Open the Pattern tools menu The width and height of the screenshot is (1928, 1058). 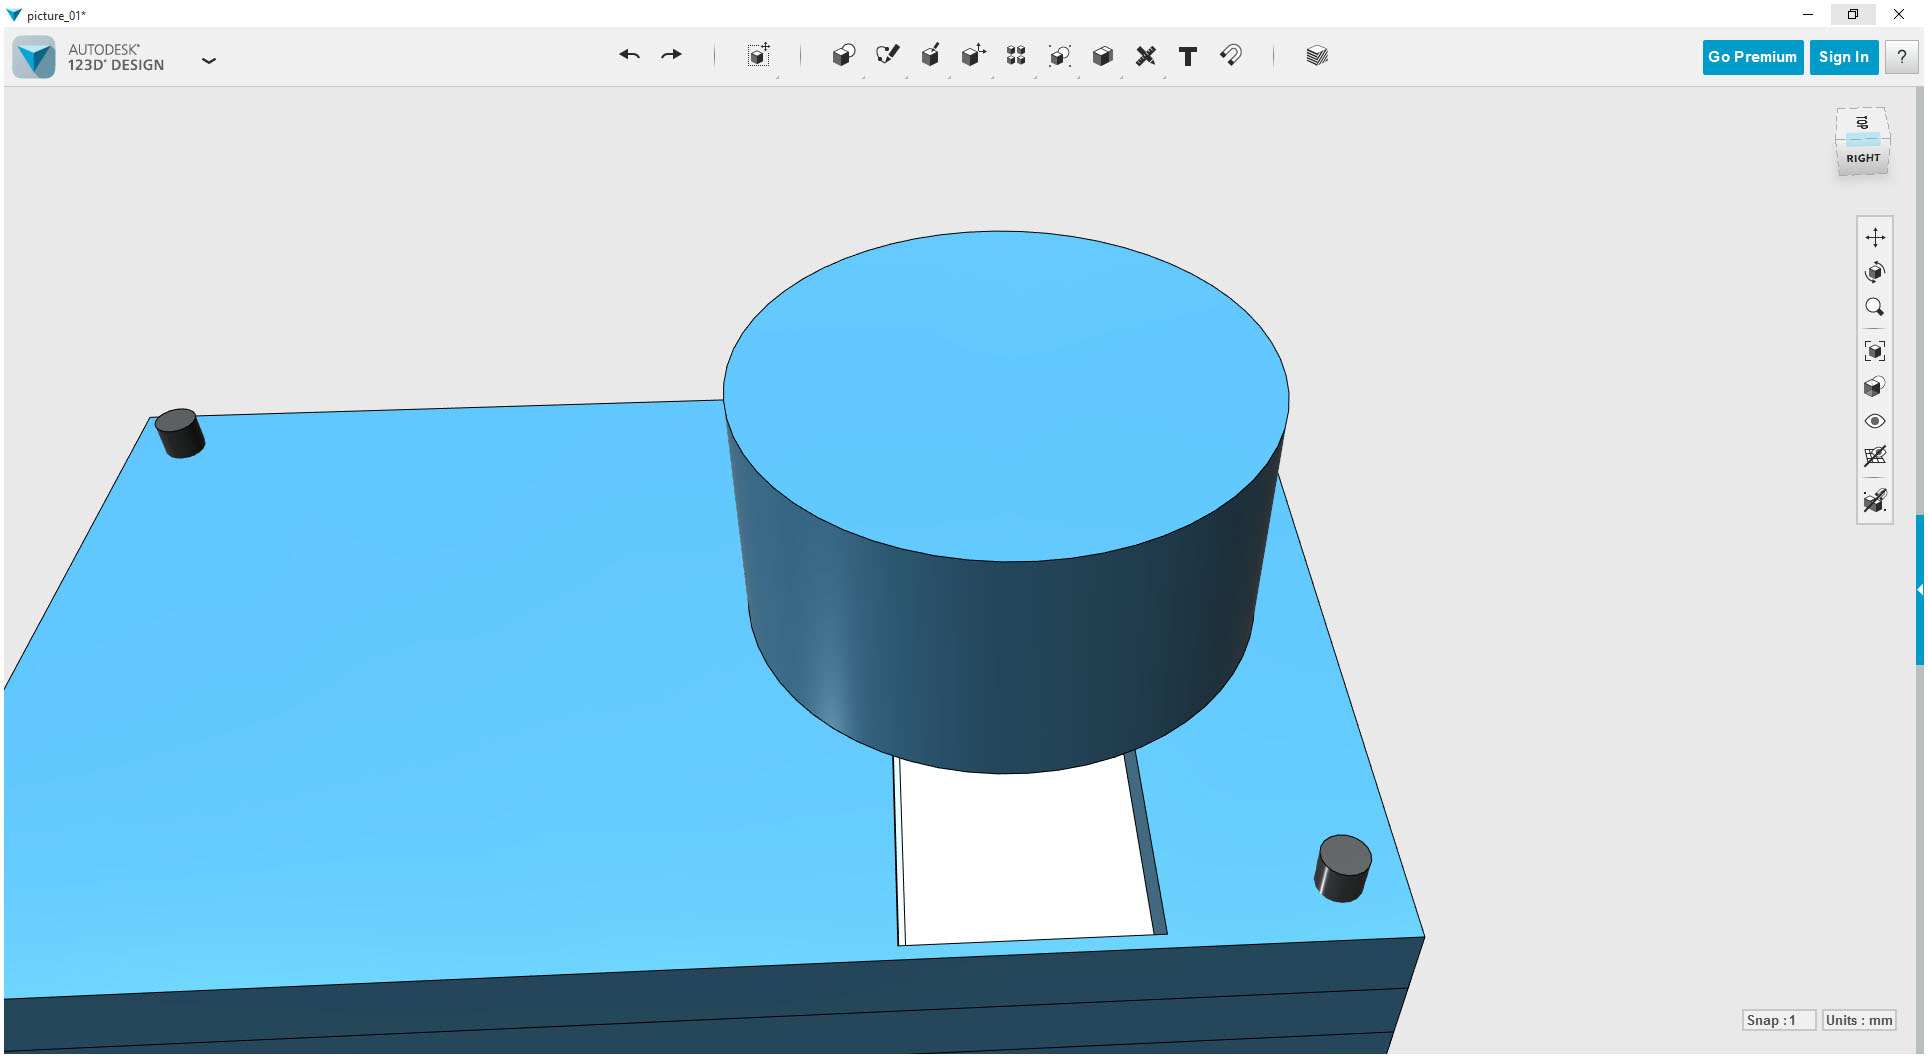(x=1016, y=55)
